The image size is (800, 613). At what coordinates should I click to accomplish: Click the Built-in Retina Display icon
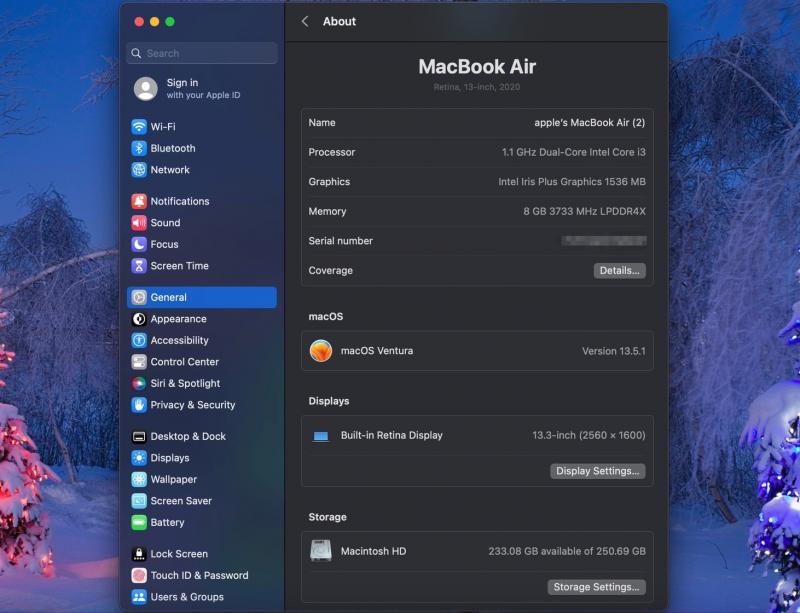321,435
